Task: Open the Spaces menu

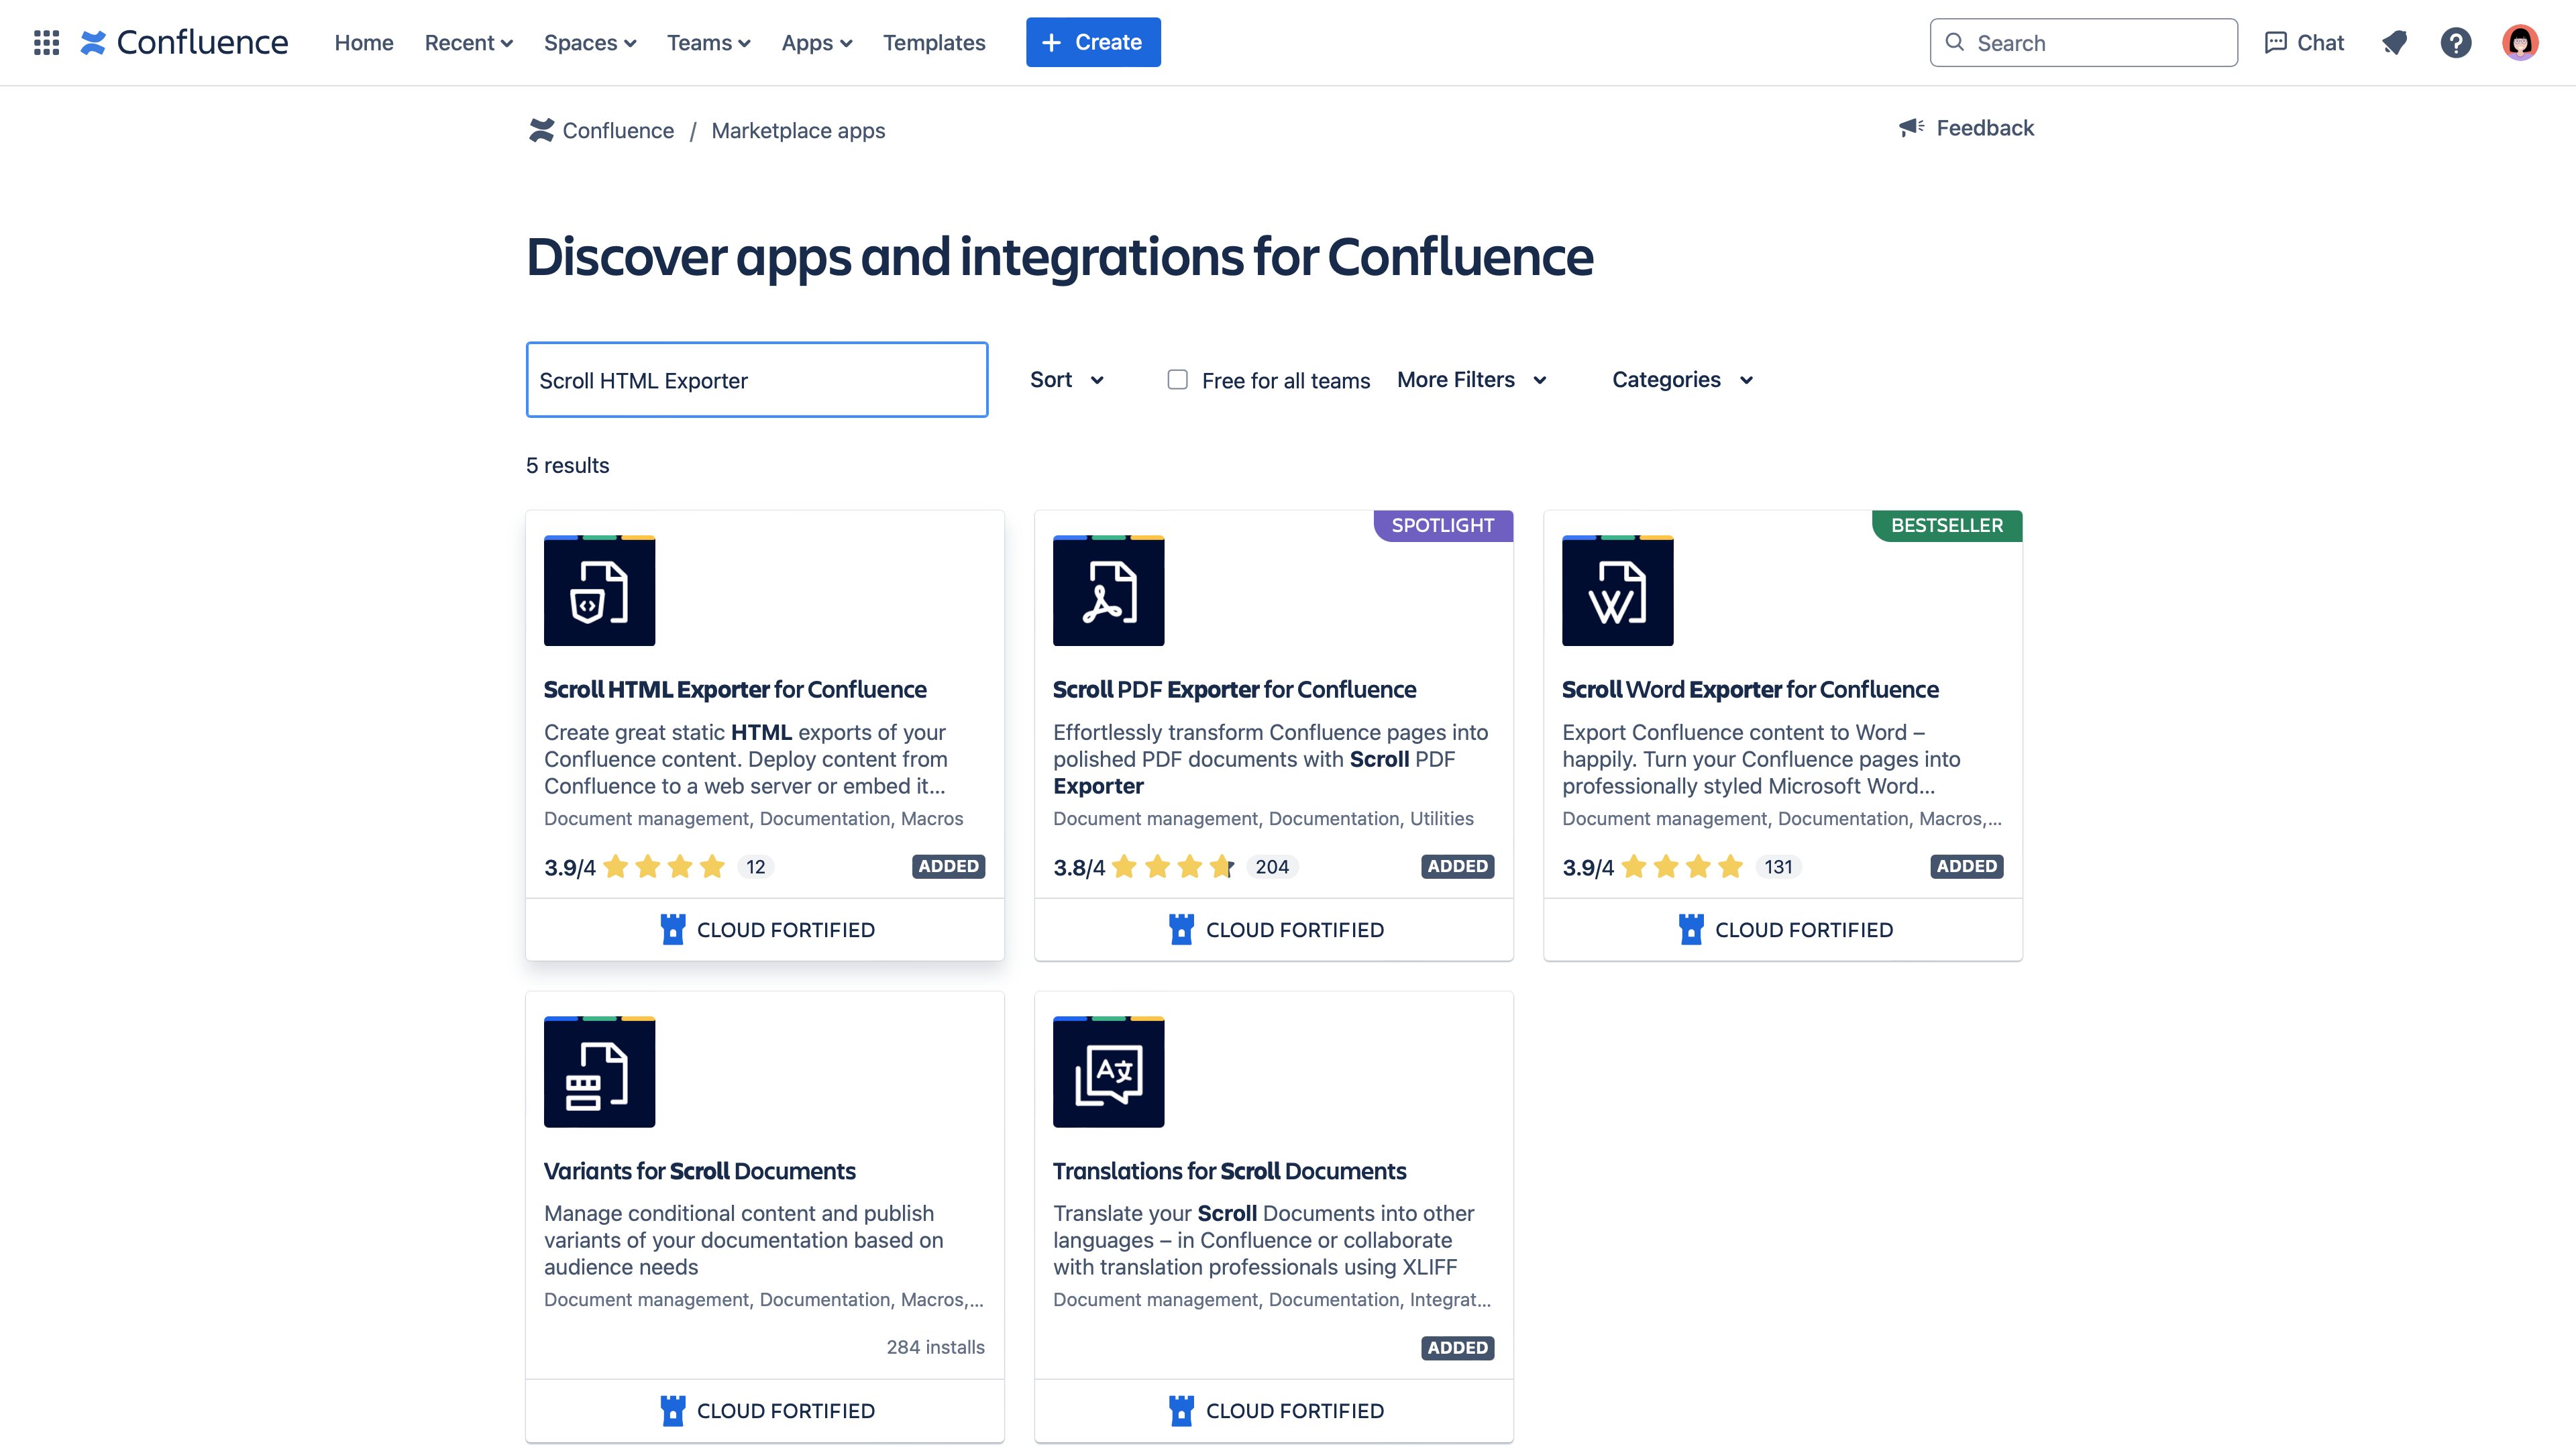Action: 589,42
